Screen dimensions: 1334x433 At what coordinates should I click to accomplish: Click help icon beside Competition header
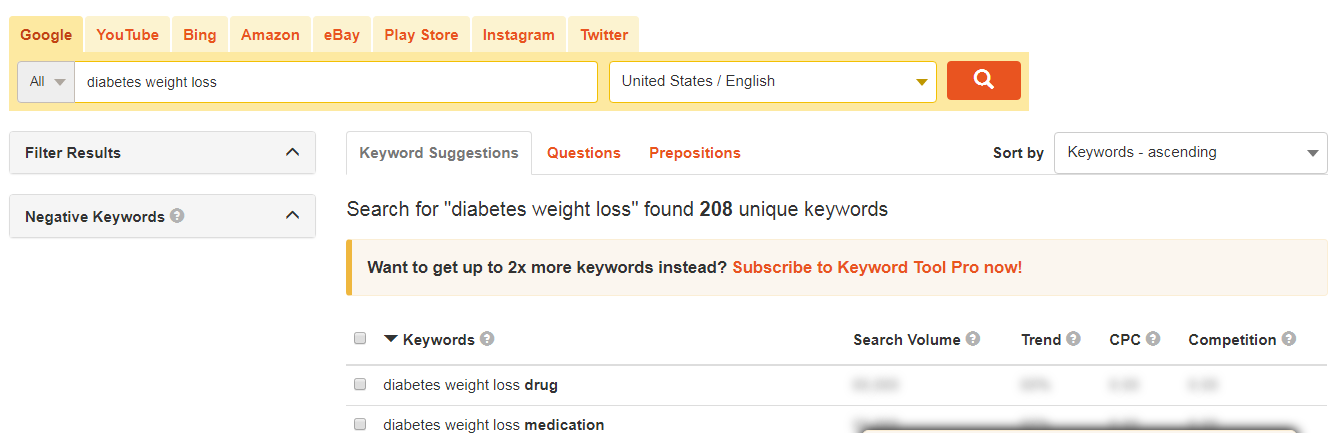[x=1289, y=339]
